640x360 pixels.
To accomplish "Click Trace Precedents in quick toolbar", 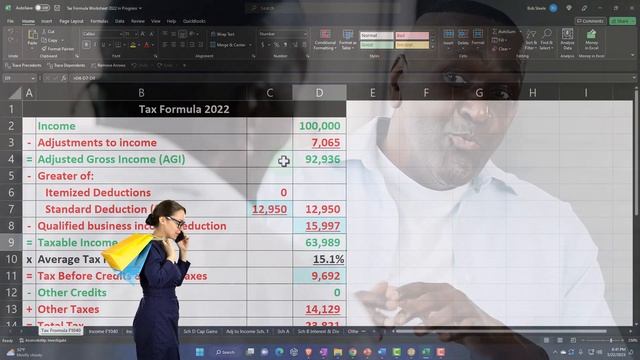I will tap(23, 65).
